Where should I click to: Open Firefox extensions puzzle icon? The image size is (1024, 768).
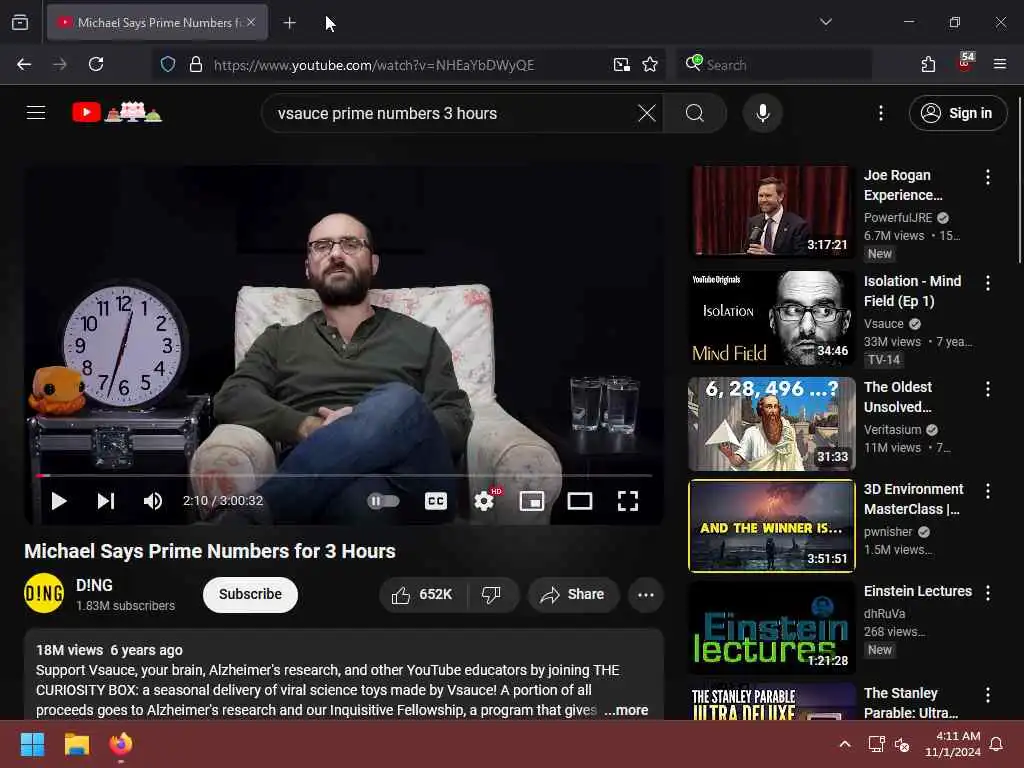pos(928,64)
